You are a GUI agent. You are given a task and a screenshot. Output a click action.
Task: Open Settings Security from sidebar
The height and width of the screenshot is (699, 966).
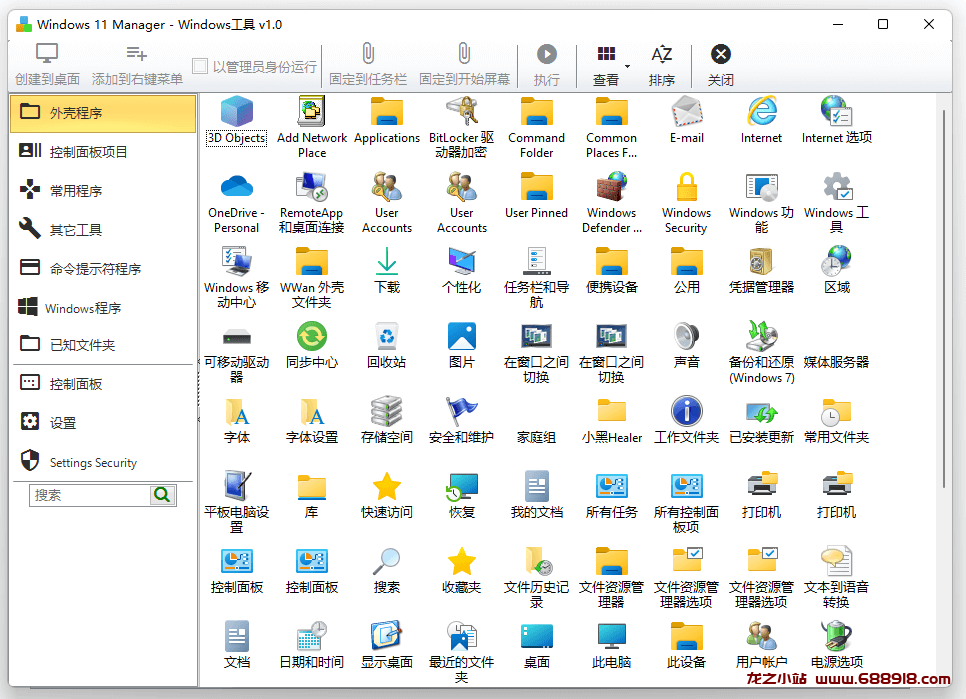(x=103, y=462)
